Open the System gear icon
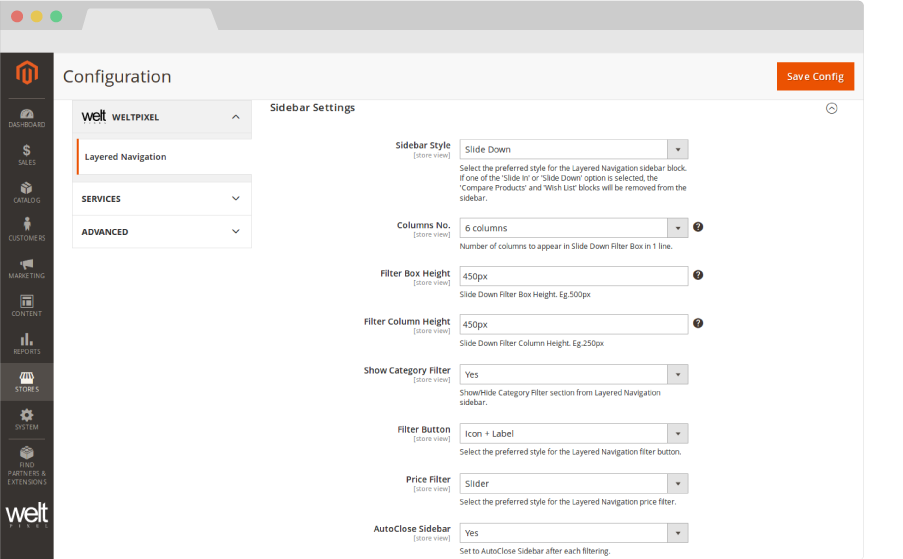Viewport: 903px width, 559px height. coord(27,419)
